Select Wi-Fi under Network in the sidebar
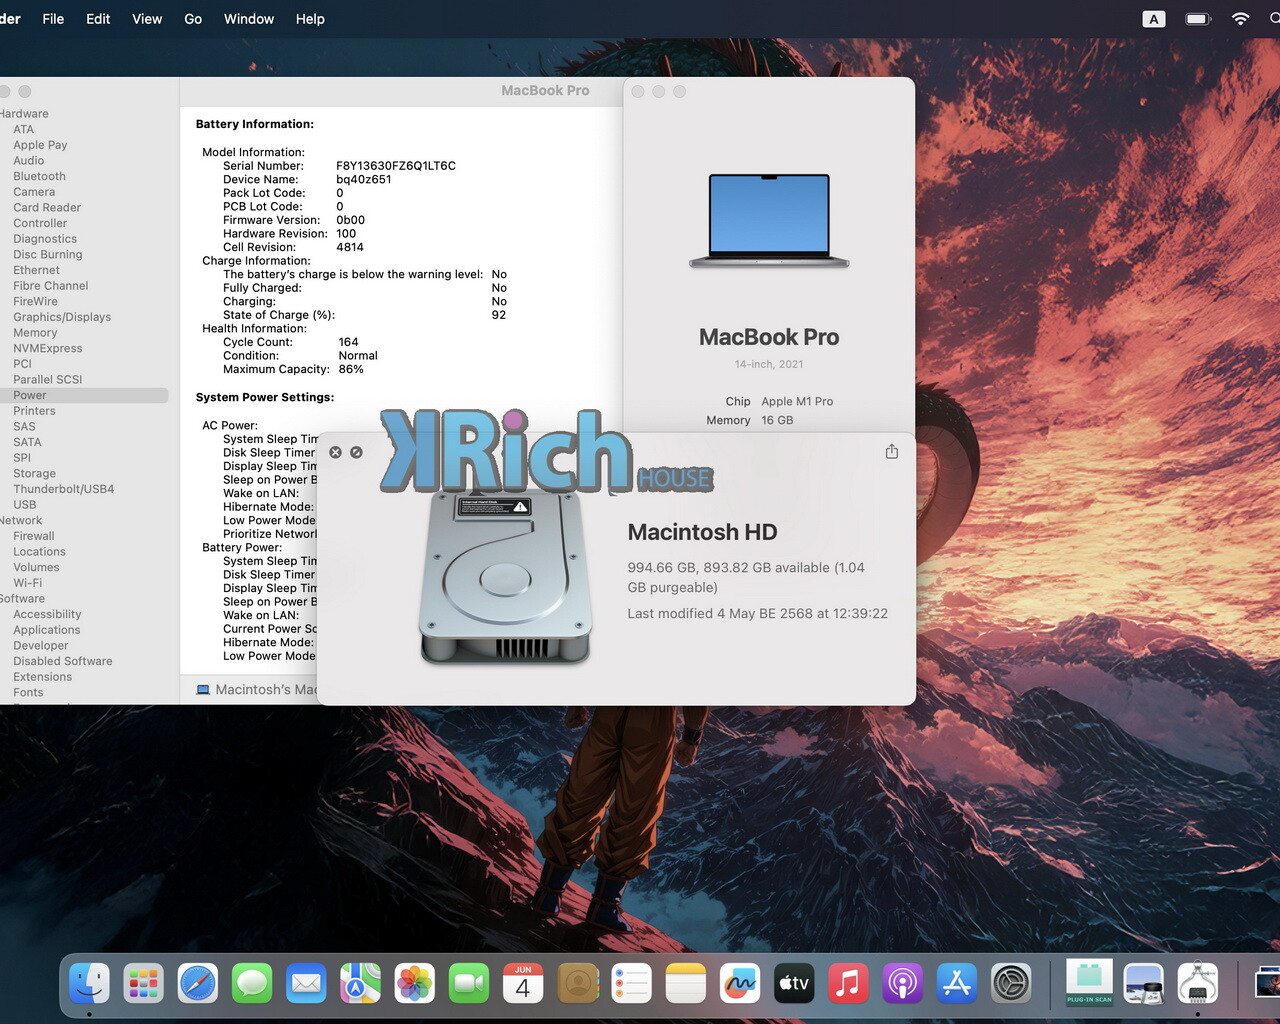The width and height of the screenshot is (1280, 1024). (x=28, y=582)
